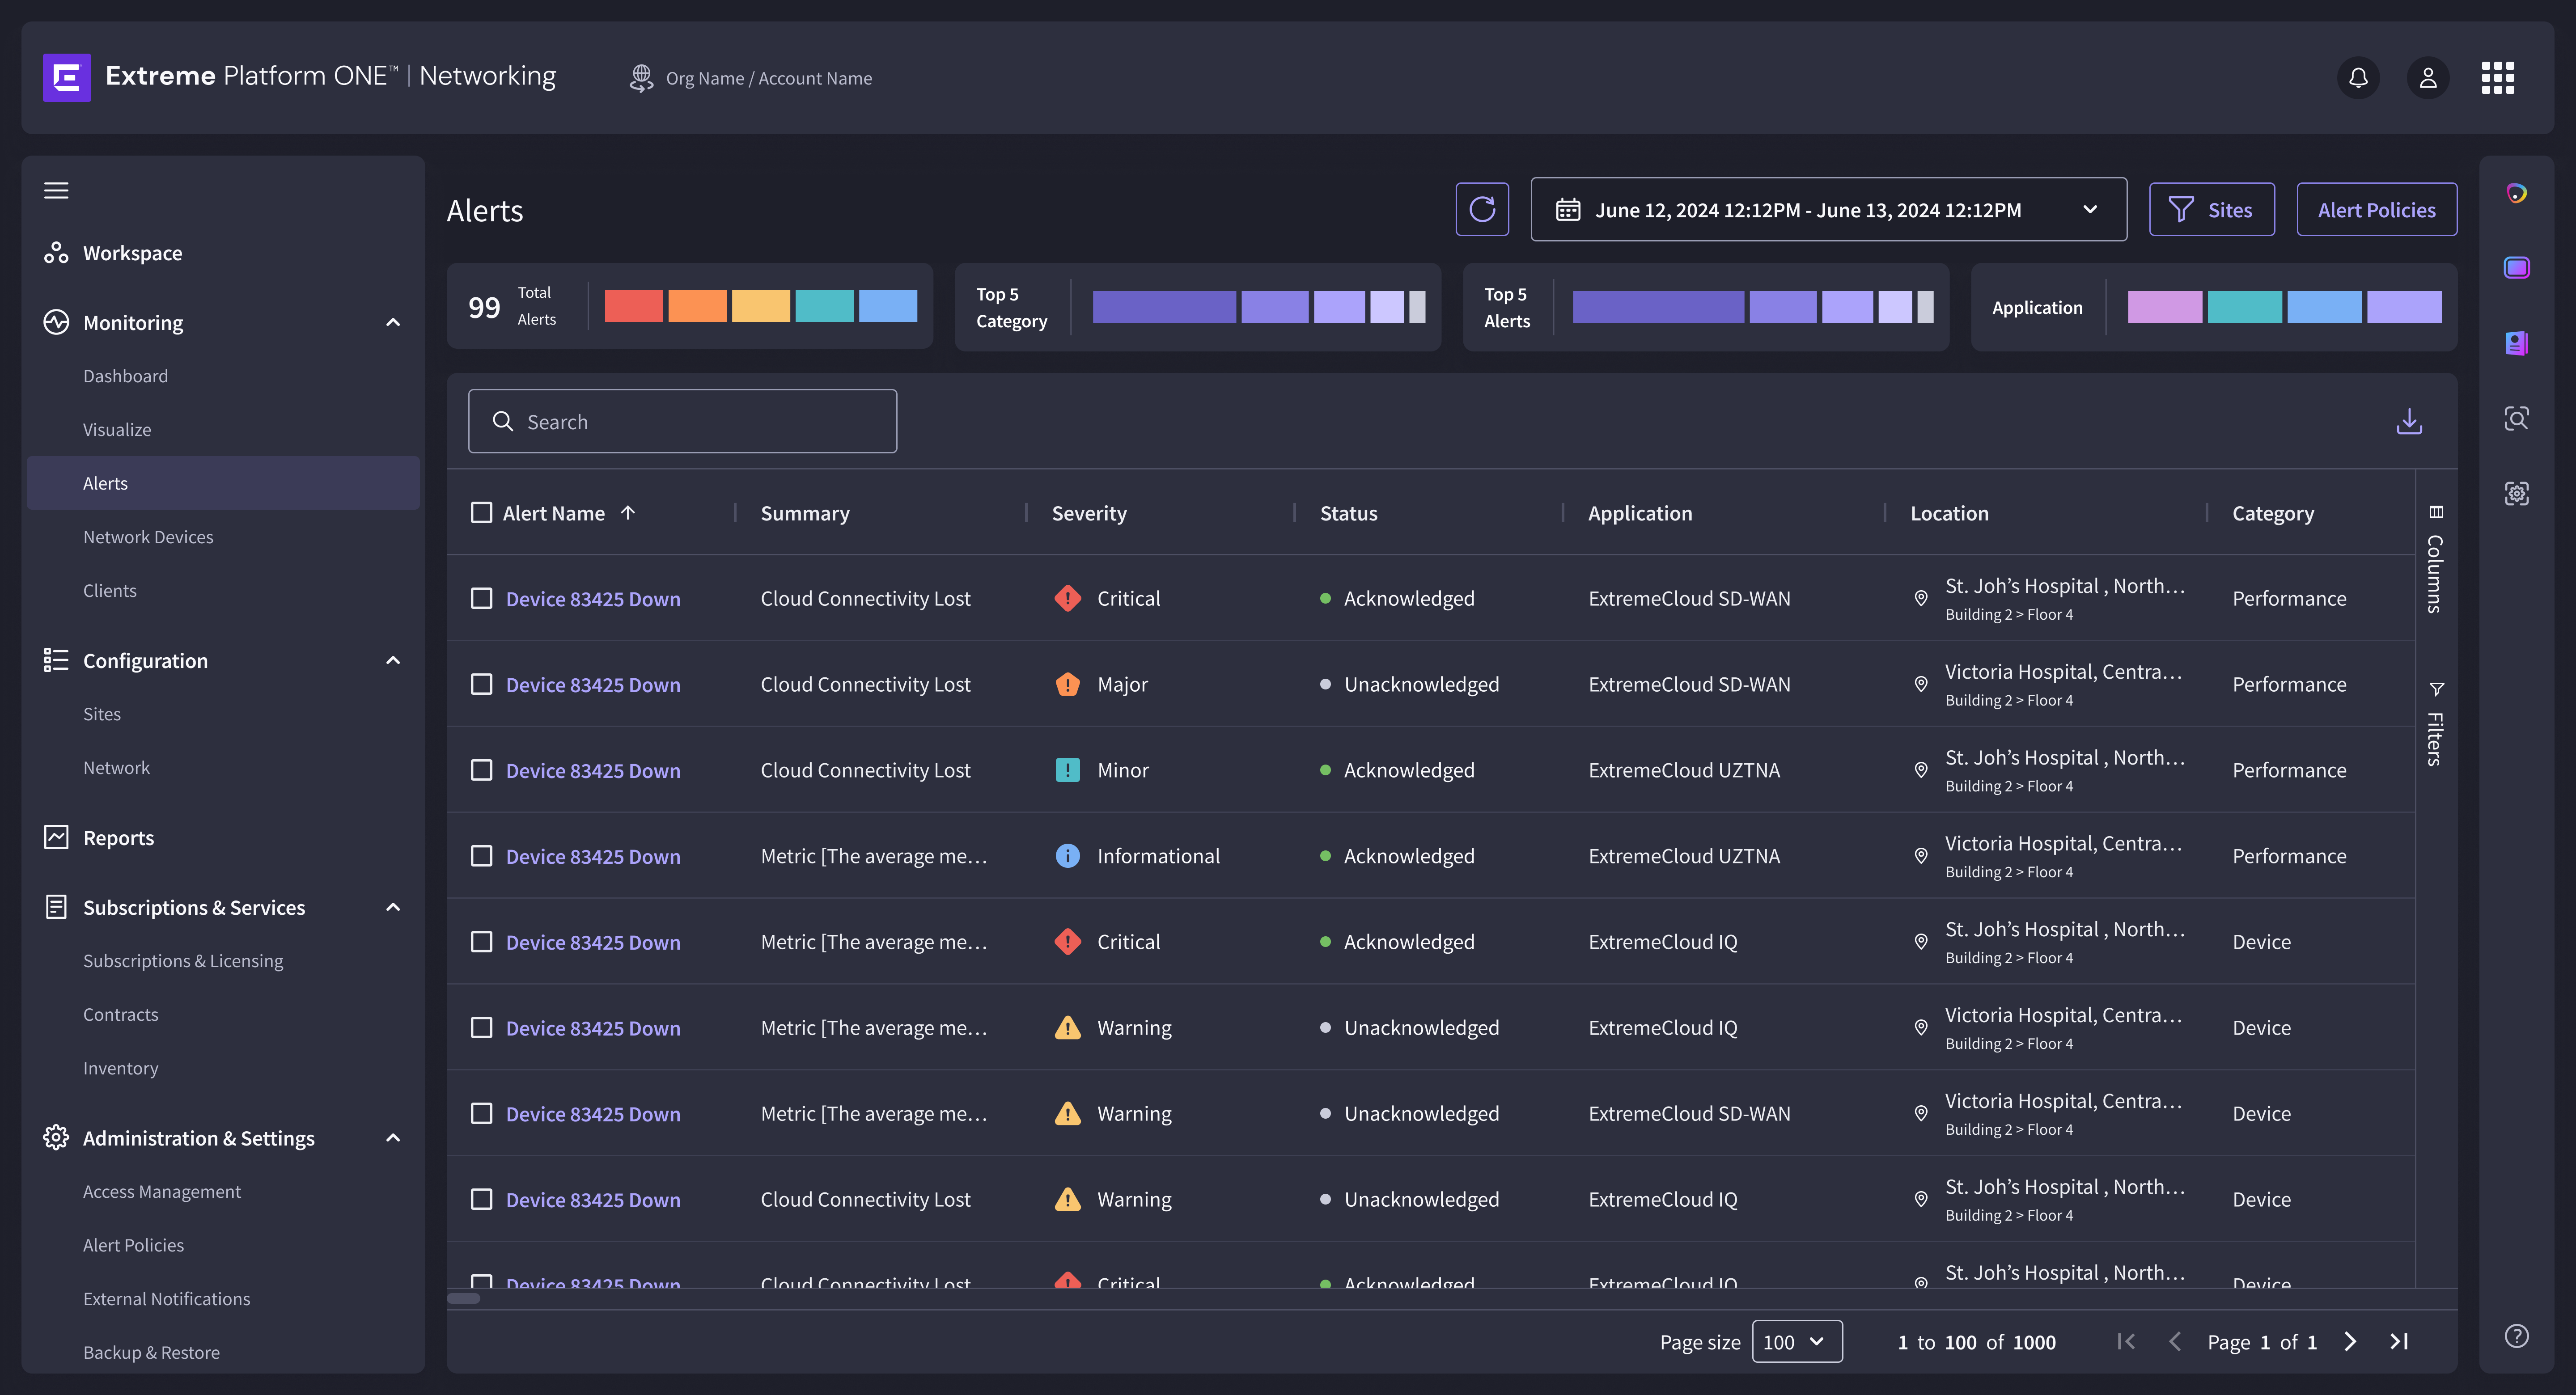This screenshot has width=2576, height=1395.
Task: Open Device 83425 Down link in Informational row
Action: [593, 857]
